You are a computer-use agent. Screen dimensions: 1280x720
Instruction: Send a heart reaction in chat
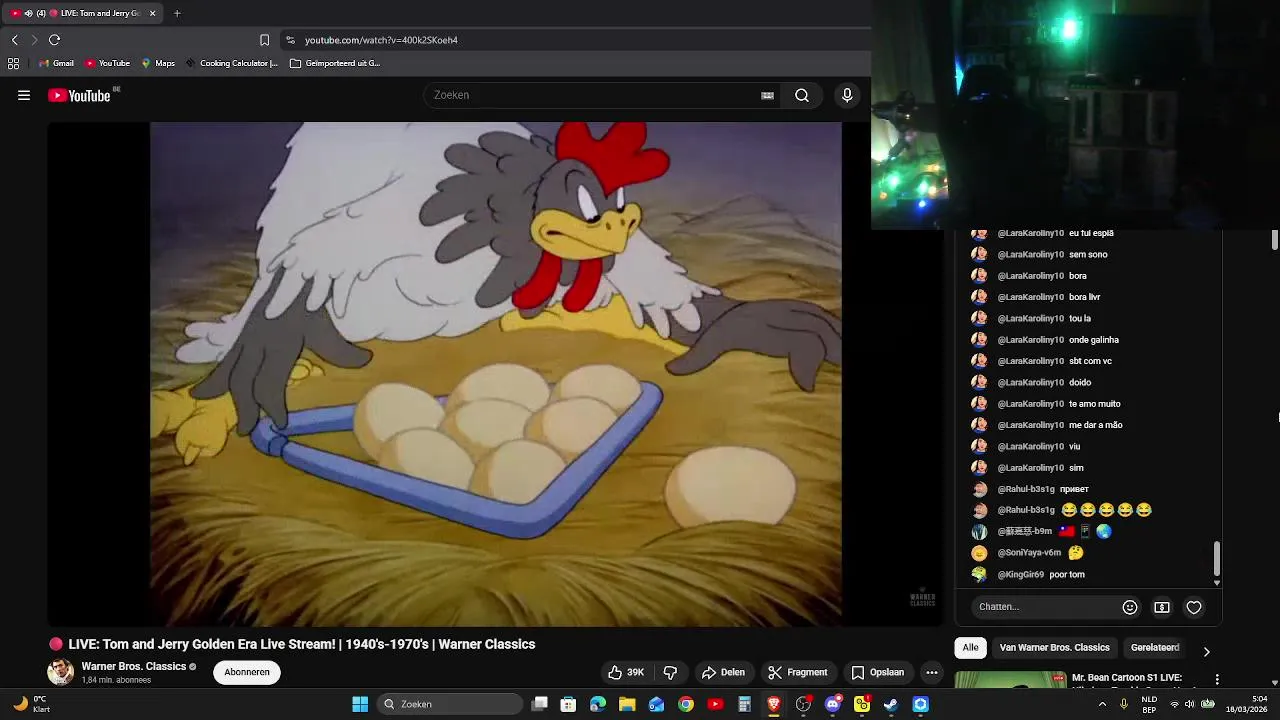(1194, 607)
